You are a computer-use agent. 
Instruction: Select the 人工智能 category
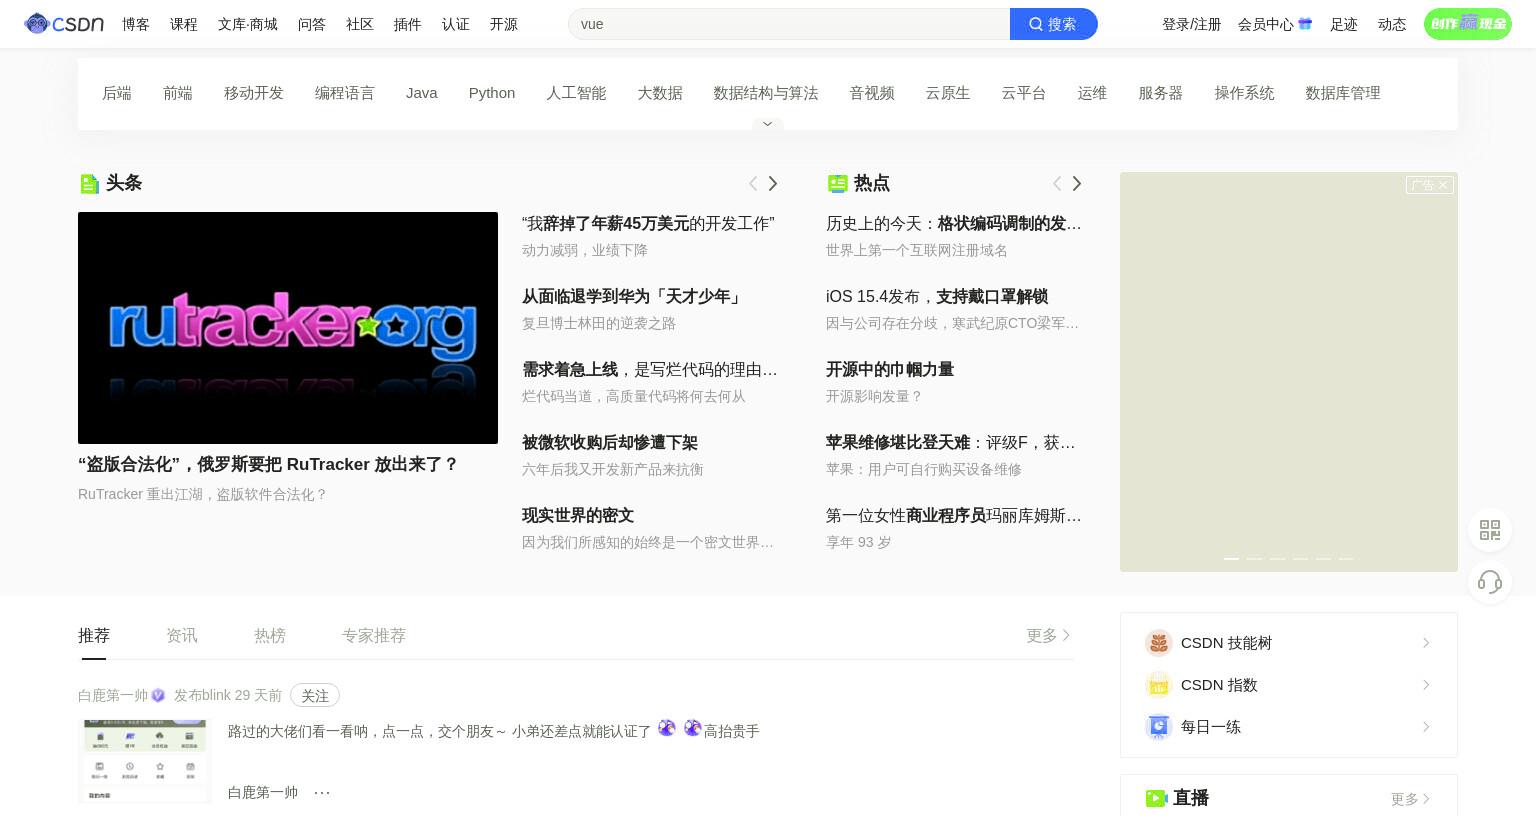coord(576,93)
